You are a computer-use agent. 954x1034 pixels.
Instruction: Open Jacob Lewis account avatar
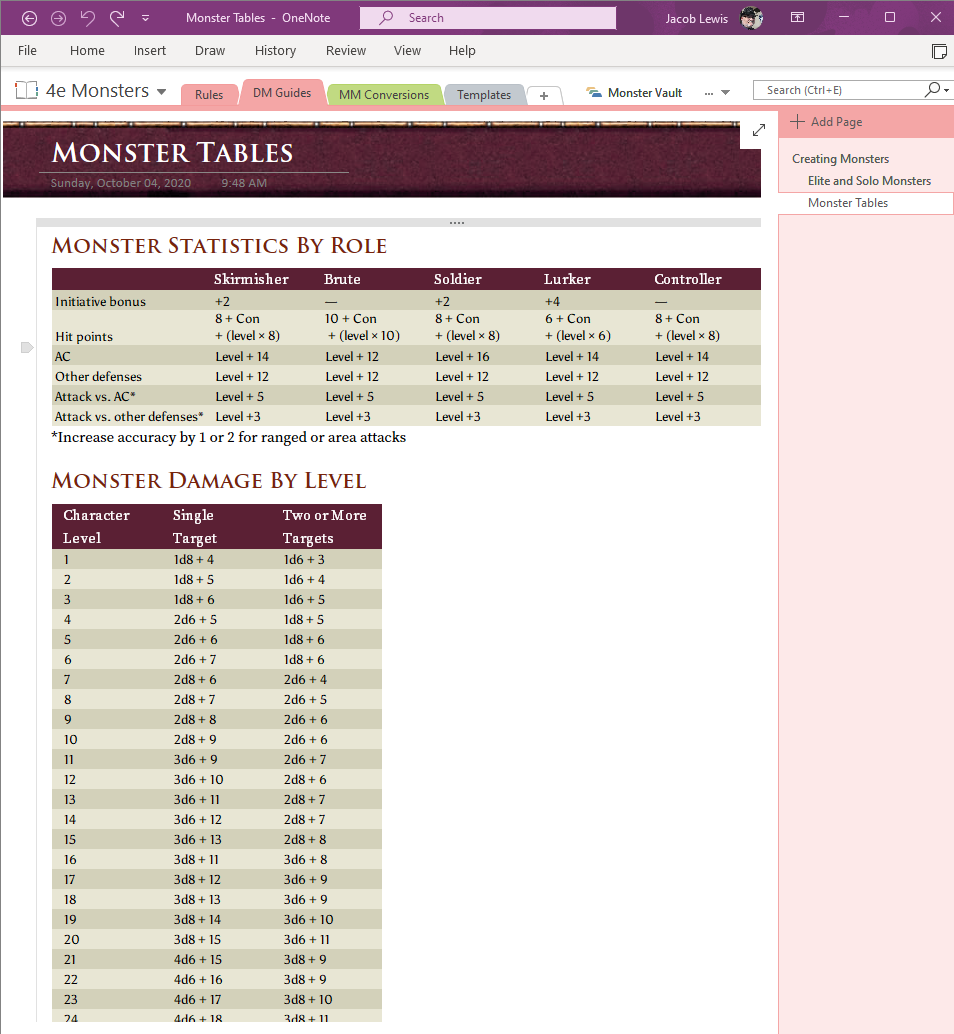(752, 18)
